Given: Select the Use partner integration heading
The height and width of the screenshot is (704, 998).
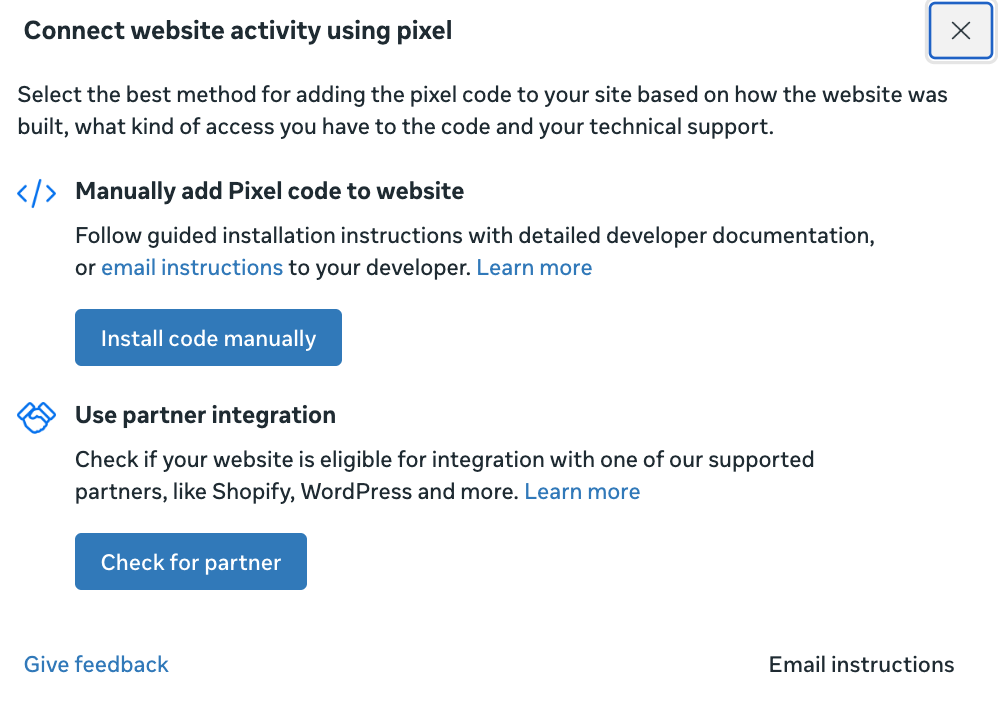Looking at the screenshot, I should (x=205, y=415).
